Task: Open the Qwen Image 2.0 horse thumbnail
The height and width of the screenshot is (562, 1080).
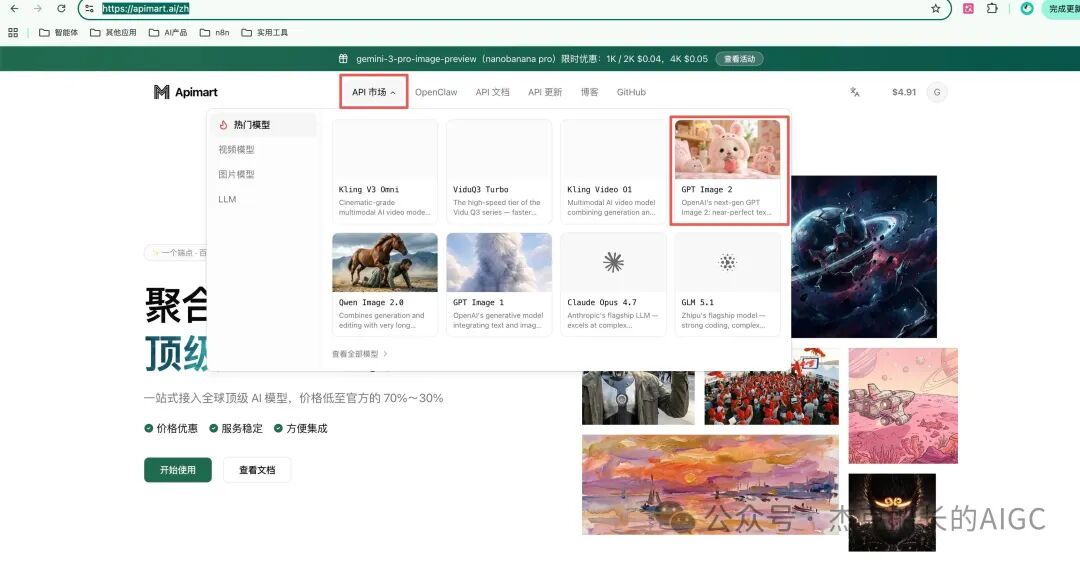Action: click(384, 262)
